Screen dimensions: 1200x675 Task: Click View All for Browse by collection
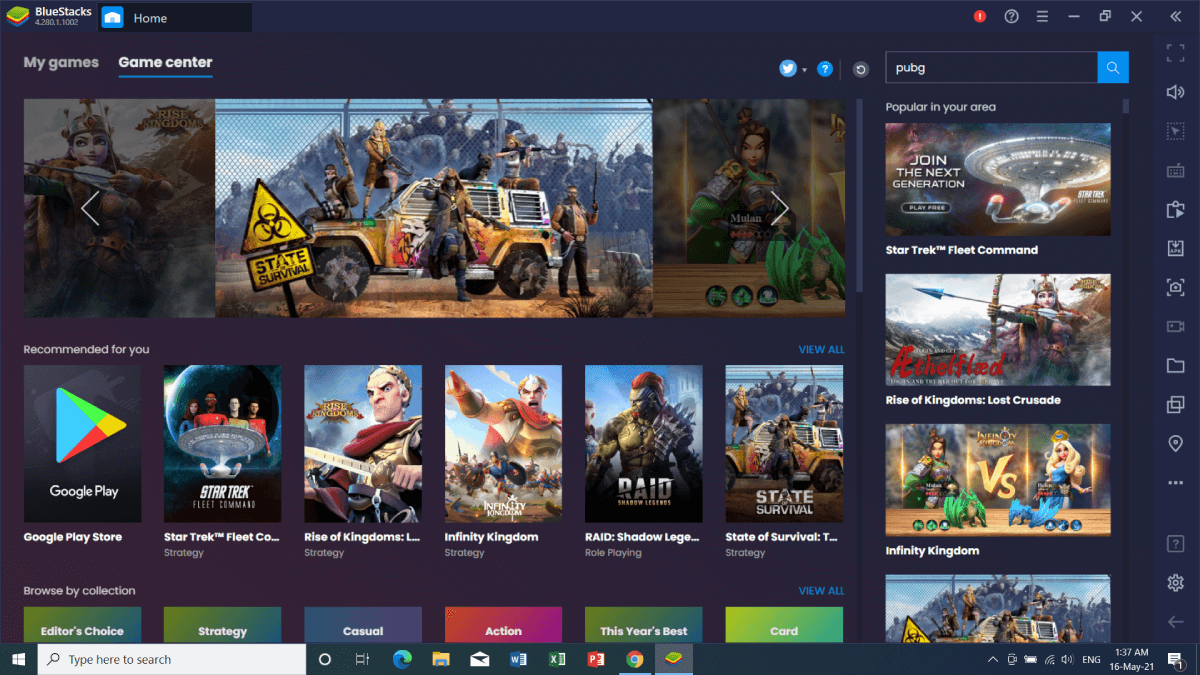click(x=821, y=590)
